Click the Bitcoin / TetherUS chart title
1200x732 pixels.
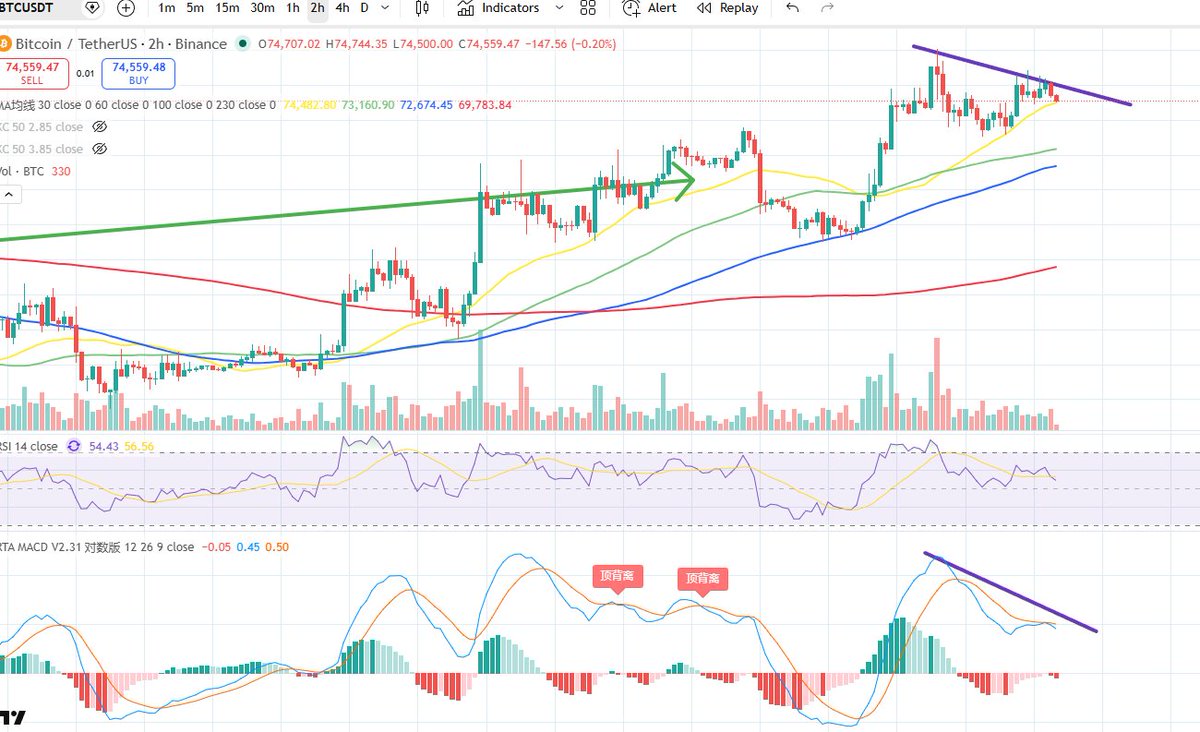(120, 44)
